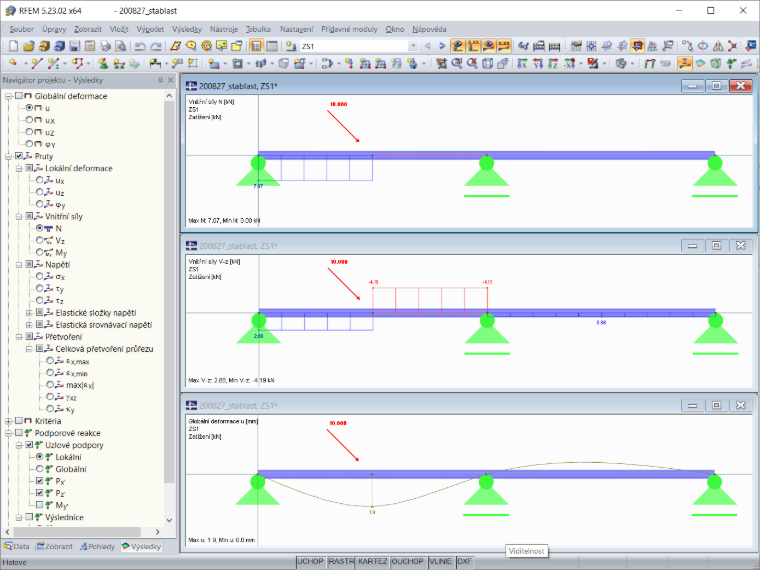The width and height of the screenshot is (760, 570).
Task: Click the view in Z direction icon
Action: (x=554, y=63)
